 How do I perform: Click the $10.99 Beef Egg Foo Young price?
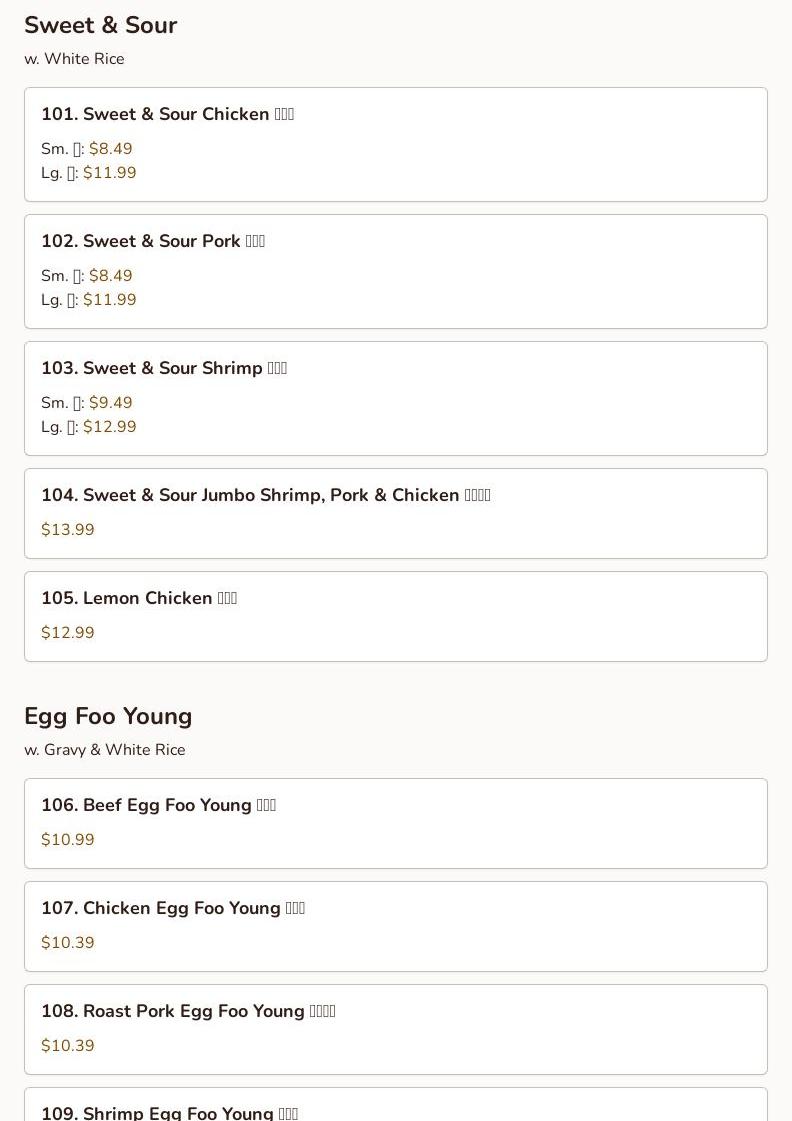68,840
